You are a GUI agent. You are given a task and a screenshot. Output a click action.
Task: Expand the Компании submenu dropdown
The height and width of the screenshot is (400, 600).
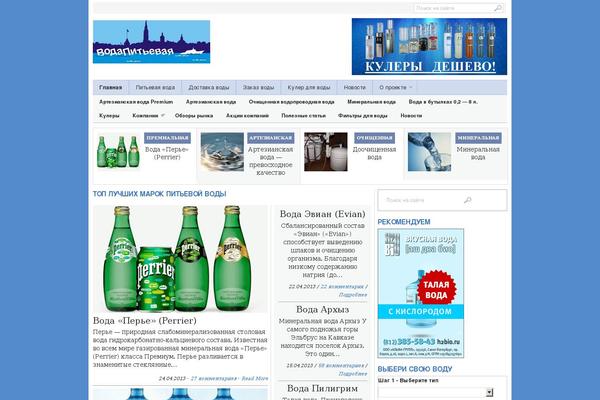(x=148, y=116)
